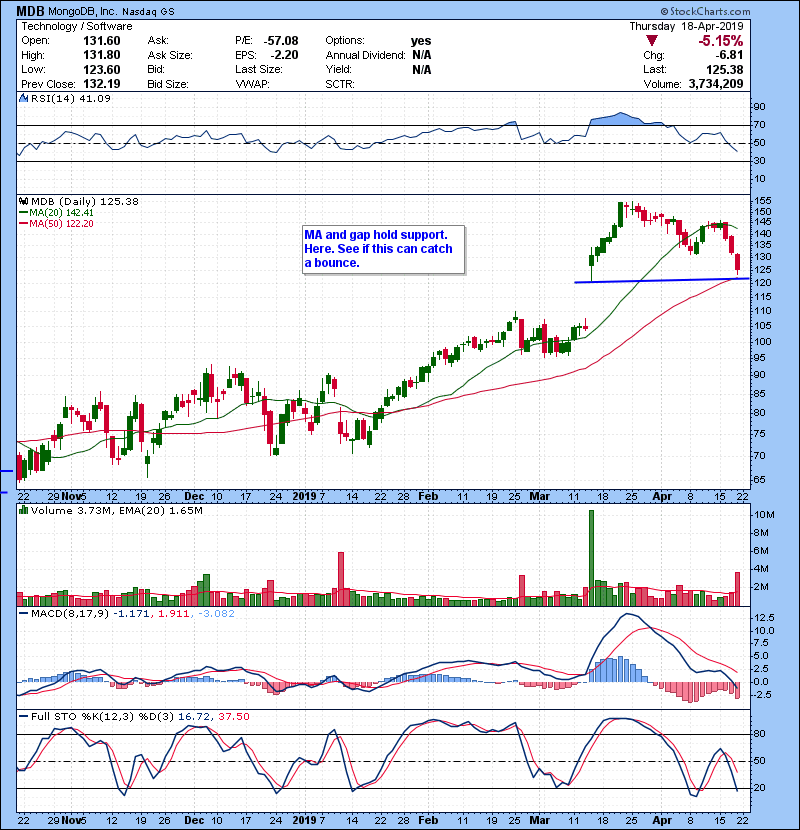The width and height of the screenshot is (800, 830).
Task: Click the 12.5 tick on MACD axis
Action: 764,618
